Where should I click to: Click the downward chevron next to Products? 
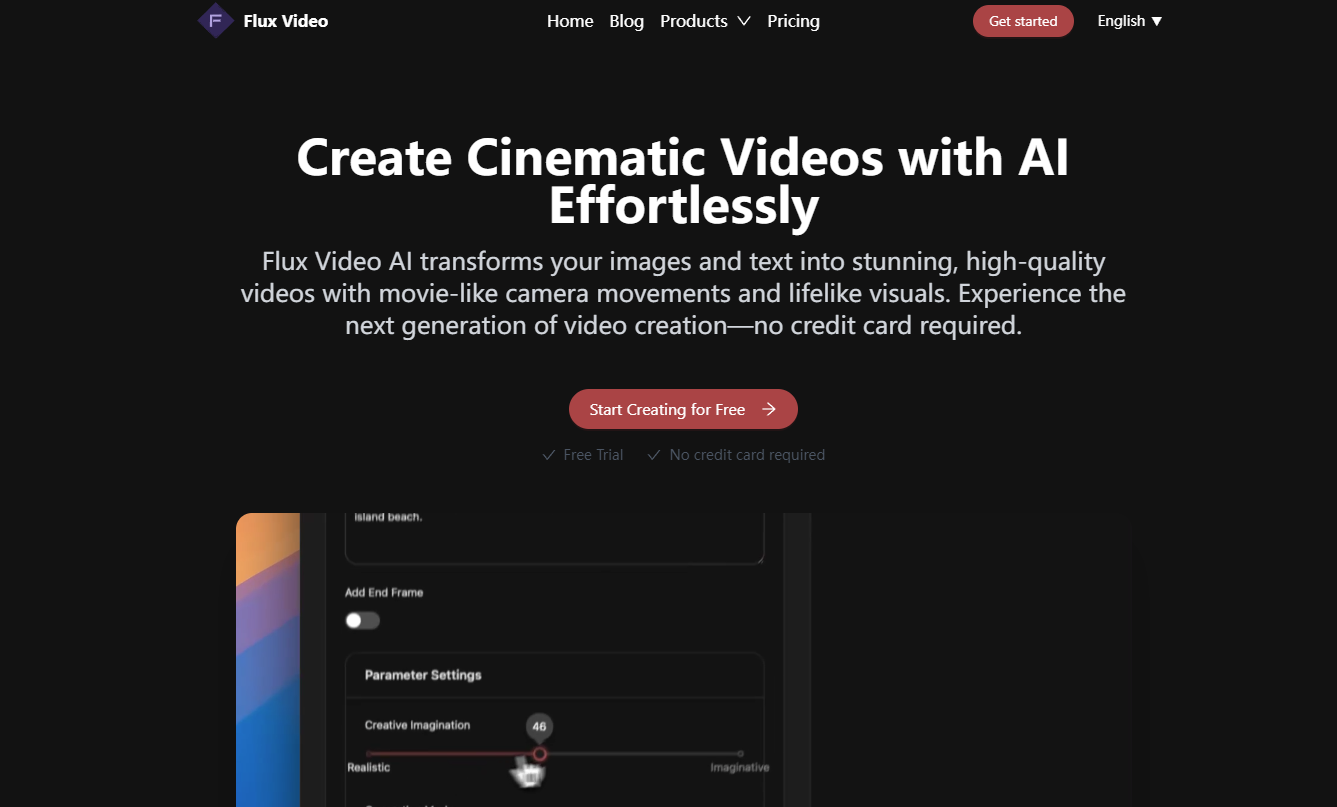(x=744, y=20)
